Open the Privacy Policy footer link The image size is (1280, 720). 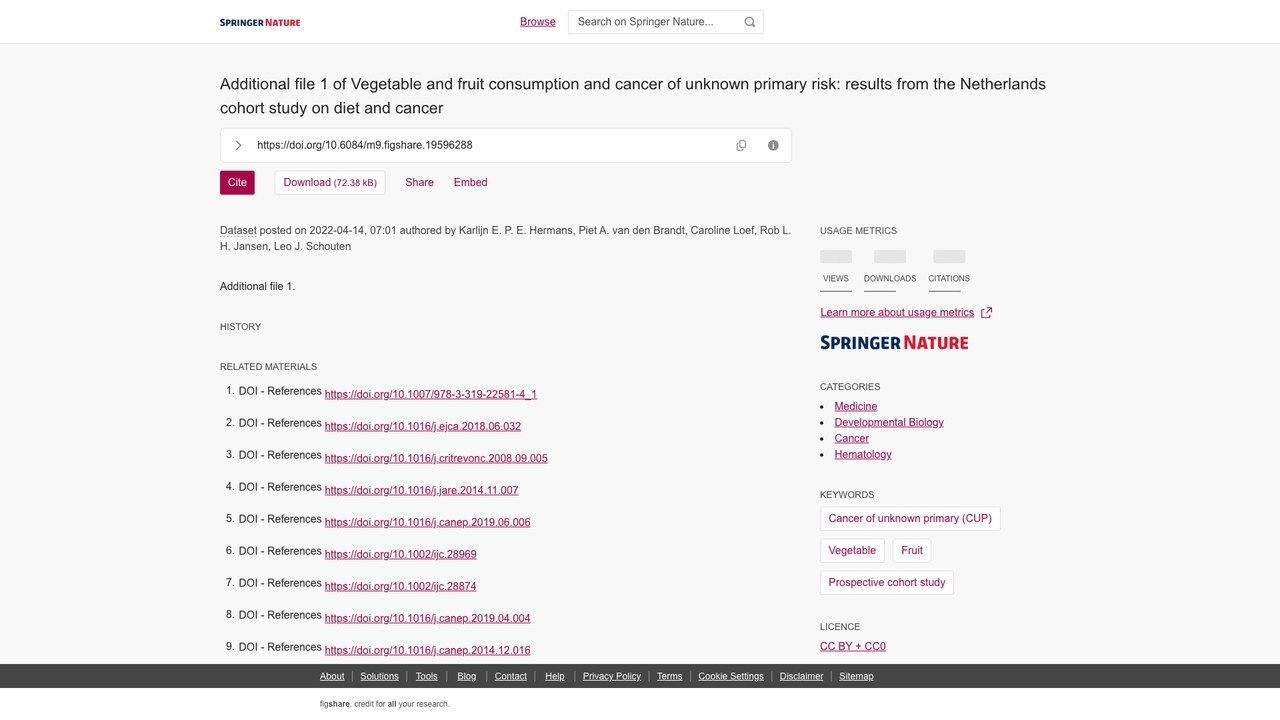(612, 676)
